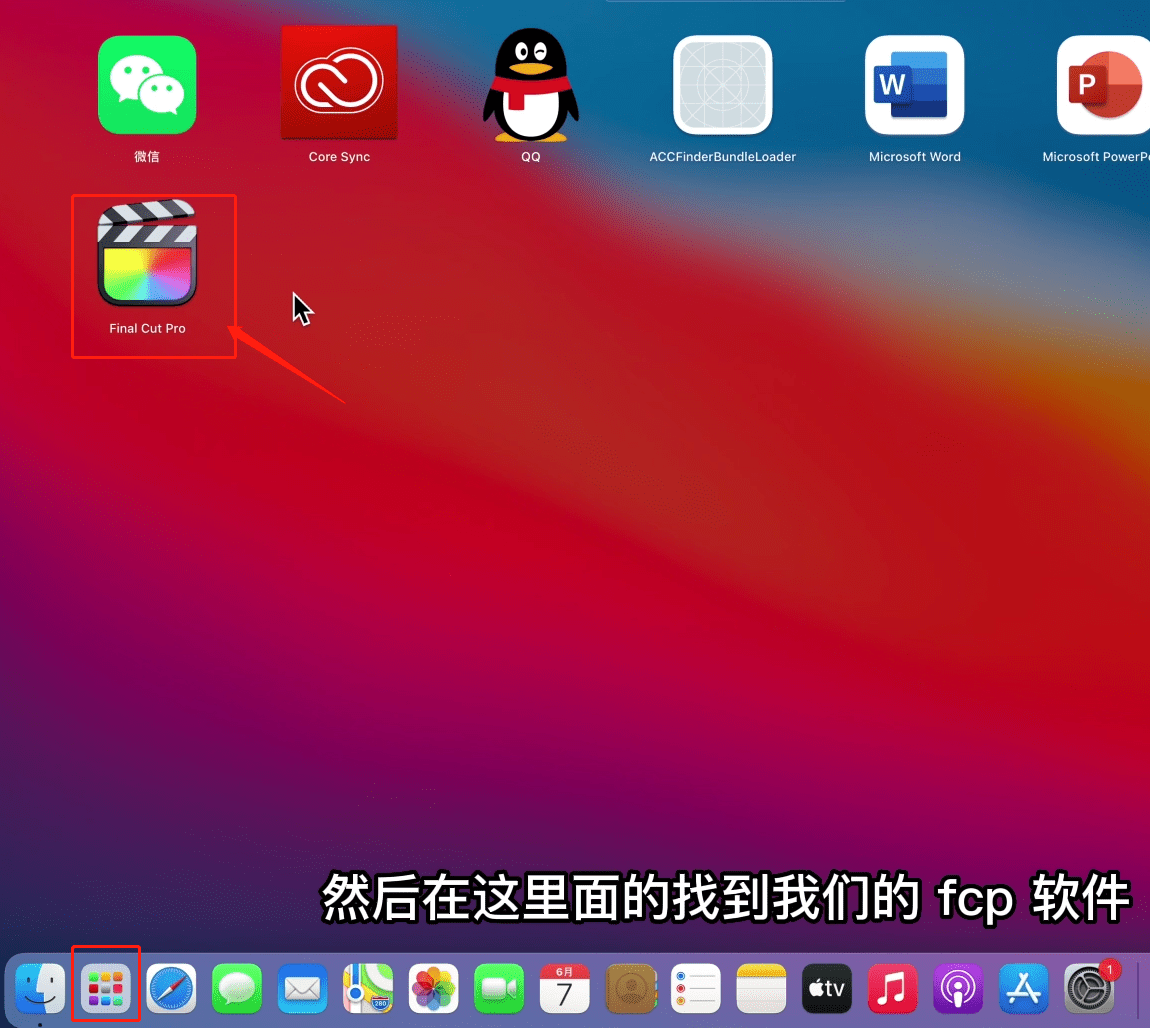Click the 'ACCFinderBundleLoader' label text

pos(722,157)
